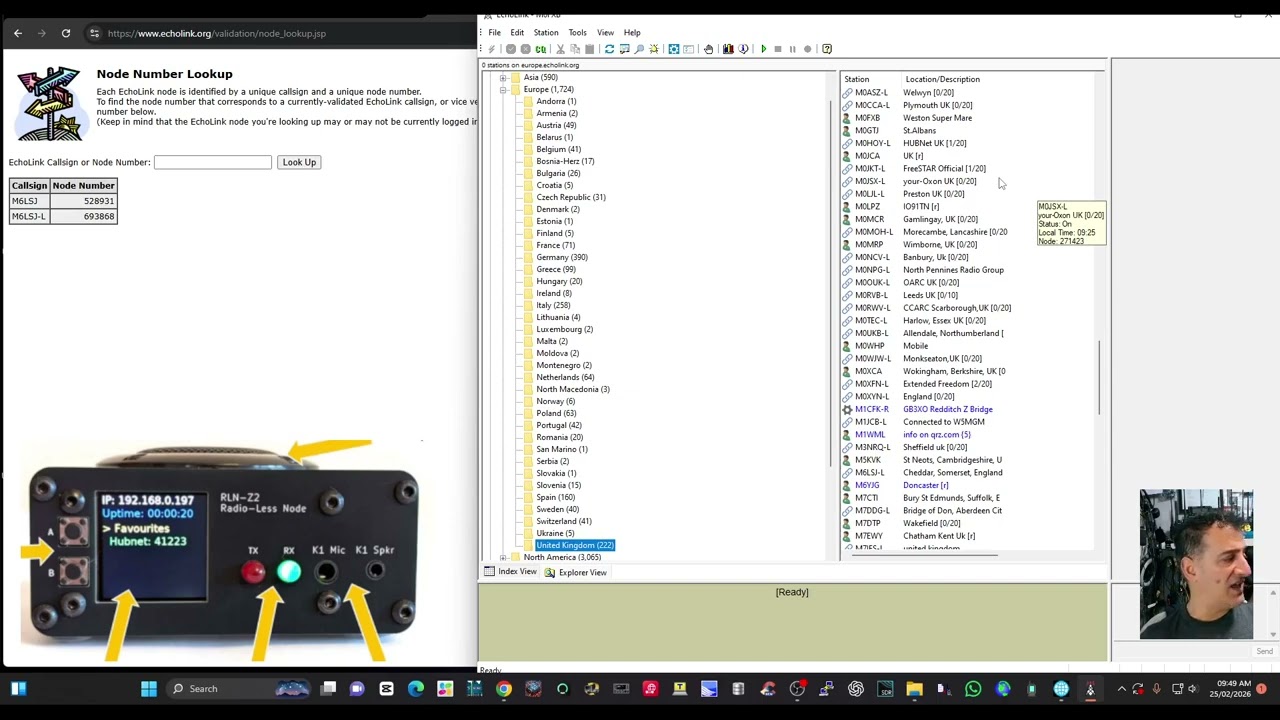Click the Cut scissors toolbar icon
Screen dimensions: 1280x720
pos(561,49)
